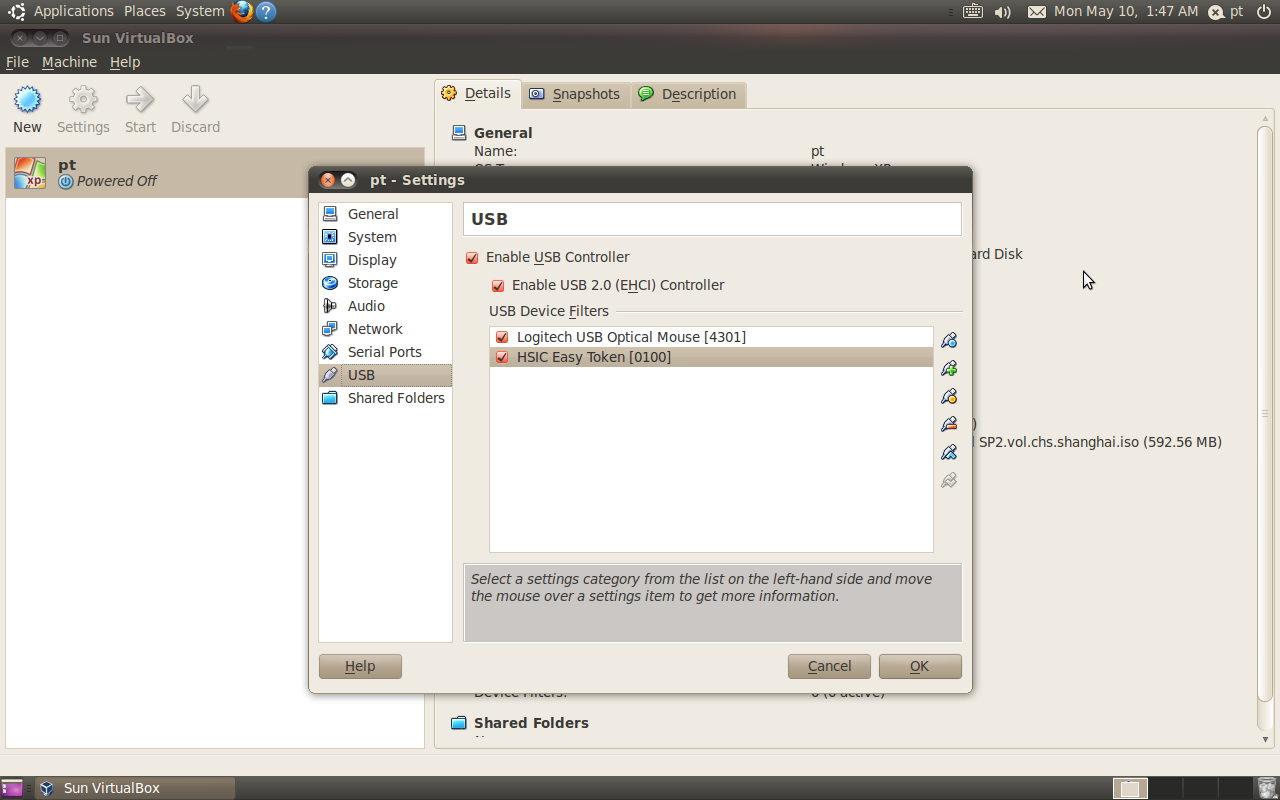This screenshot has width=1280, height=800.
Task: Click the show desktop button in bottom panel
Action: (x=12, y=788)
